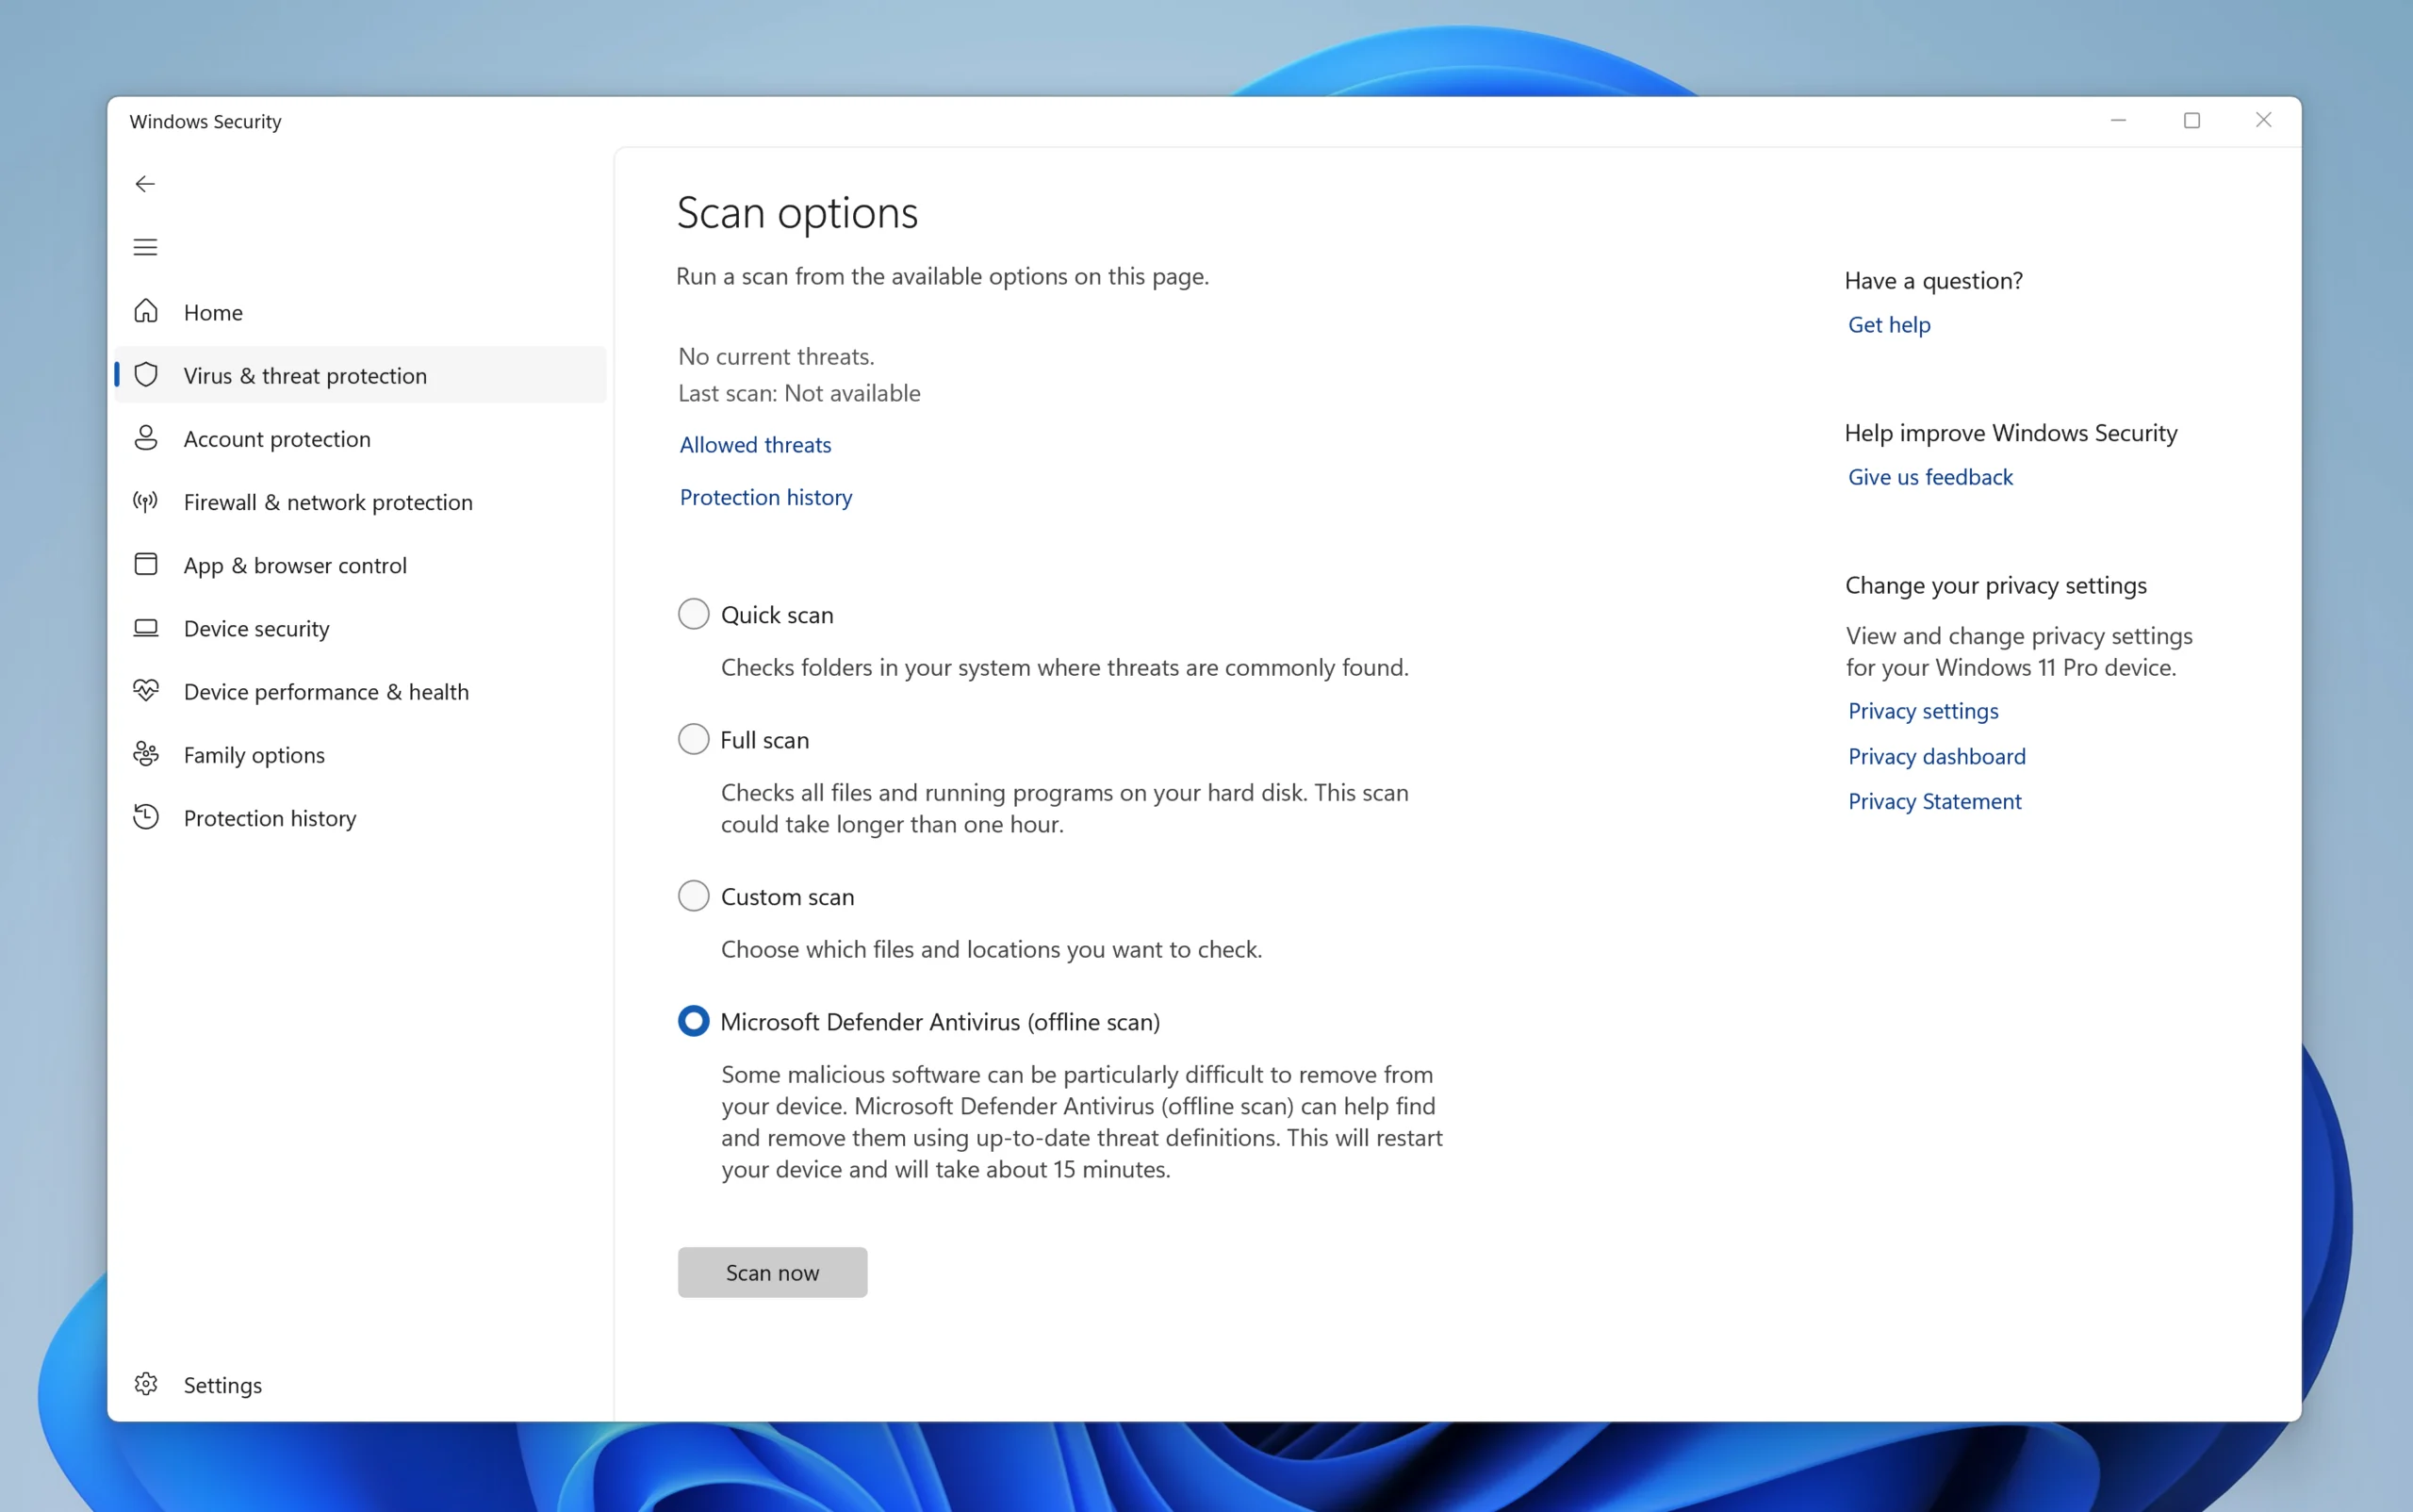Click the Account protection person icon
The height and width of the screenshot is (1512, 2413).
click(x=146, y=438)
